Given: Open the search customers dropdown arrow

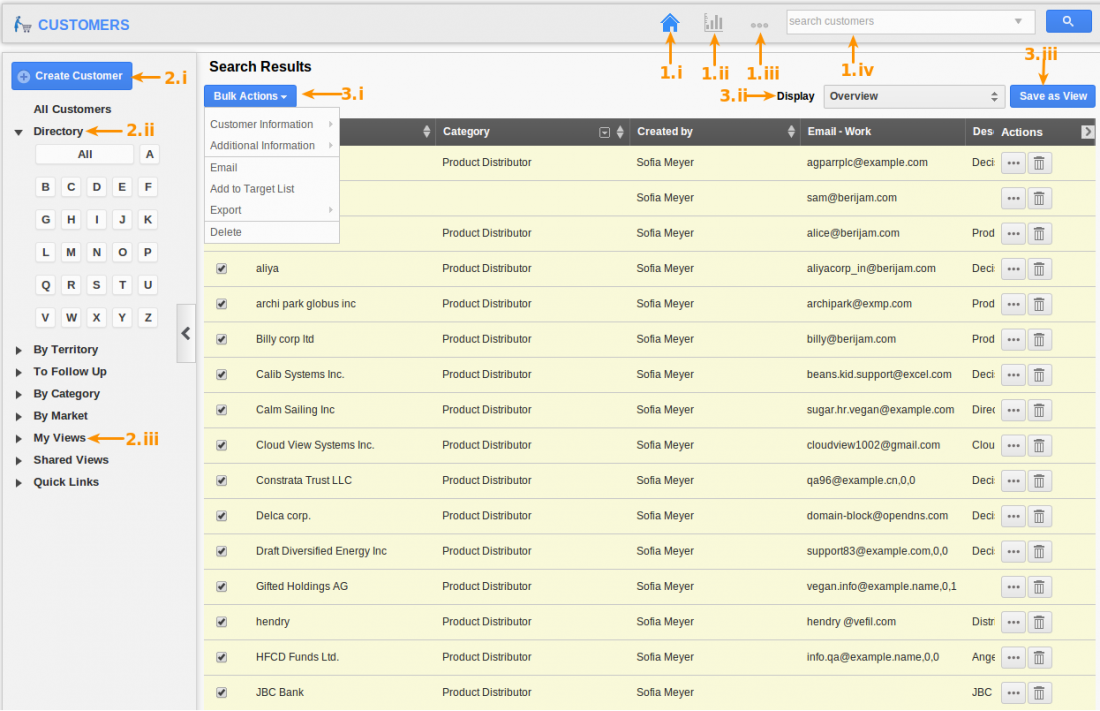Looking at the screenshot, I should coord(1018,22).
